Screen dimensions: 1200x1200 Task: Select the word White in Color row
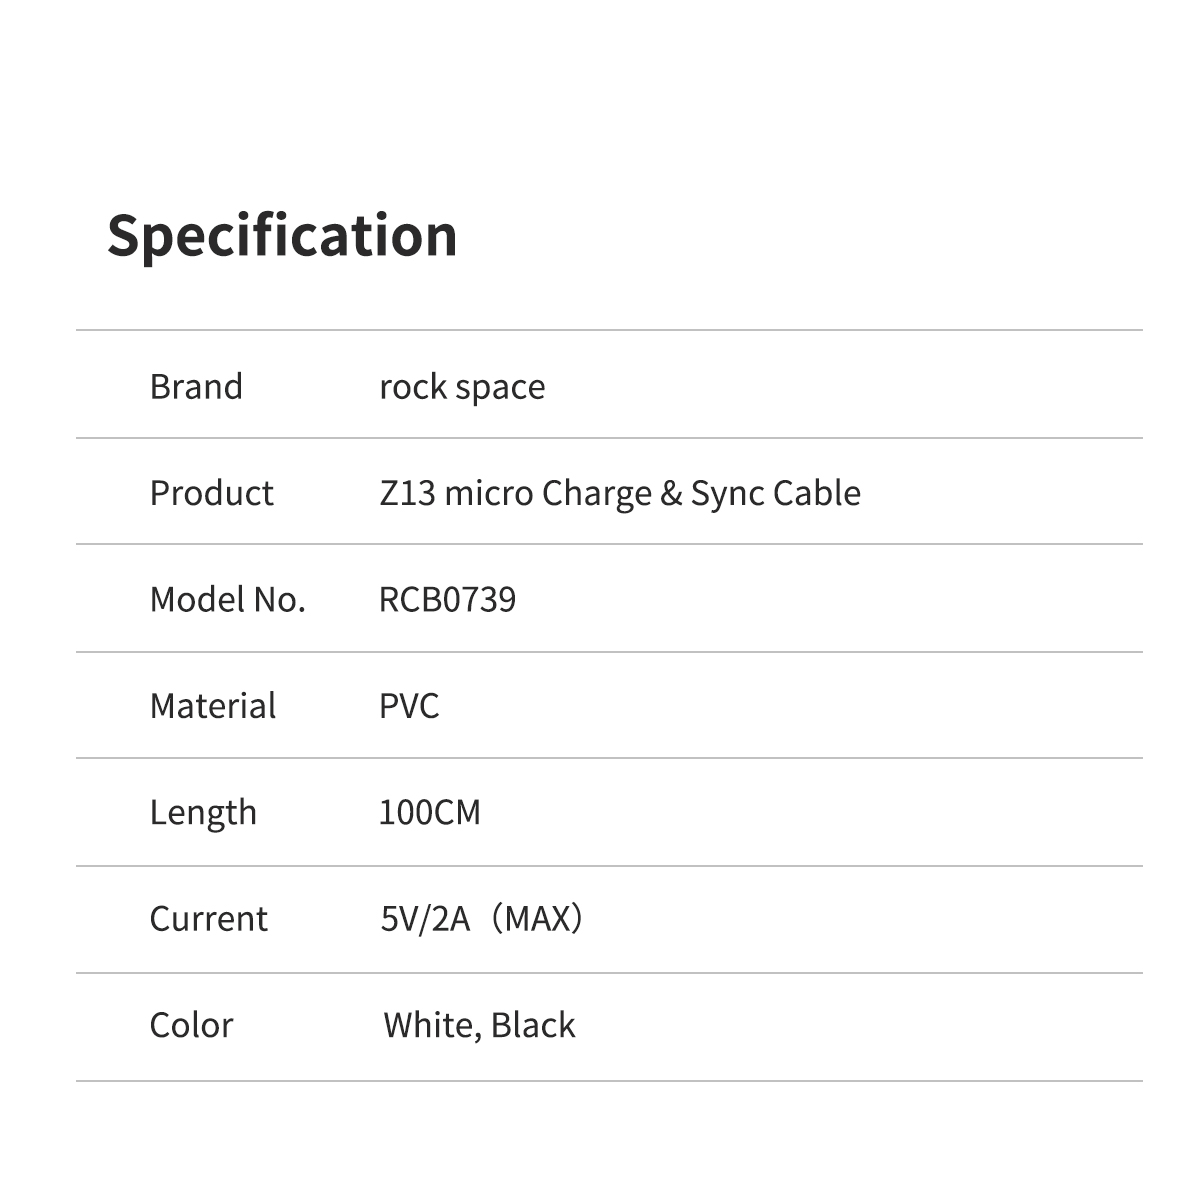tap(427, 1025)
